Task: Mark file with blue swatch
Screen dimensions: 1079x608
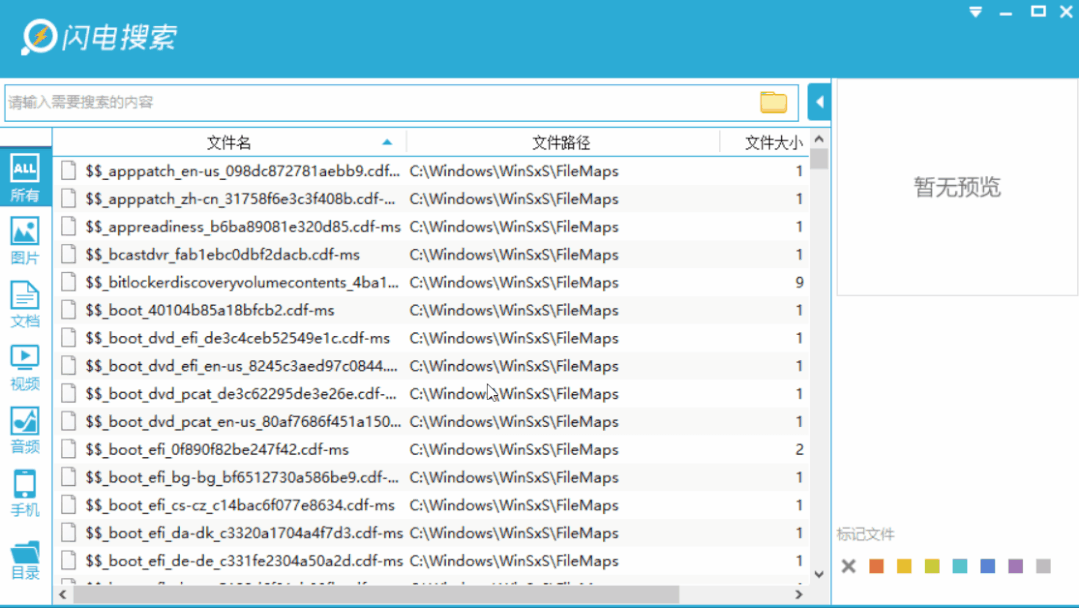Action: click(x=987, y=566)
